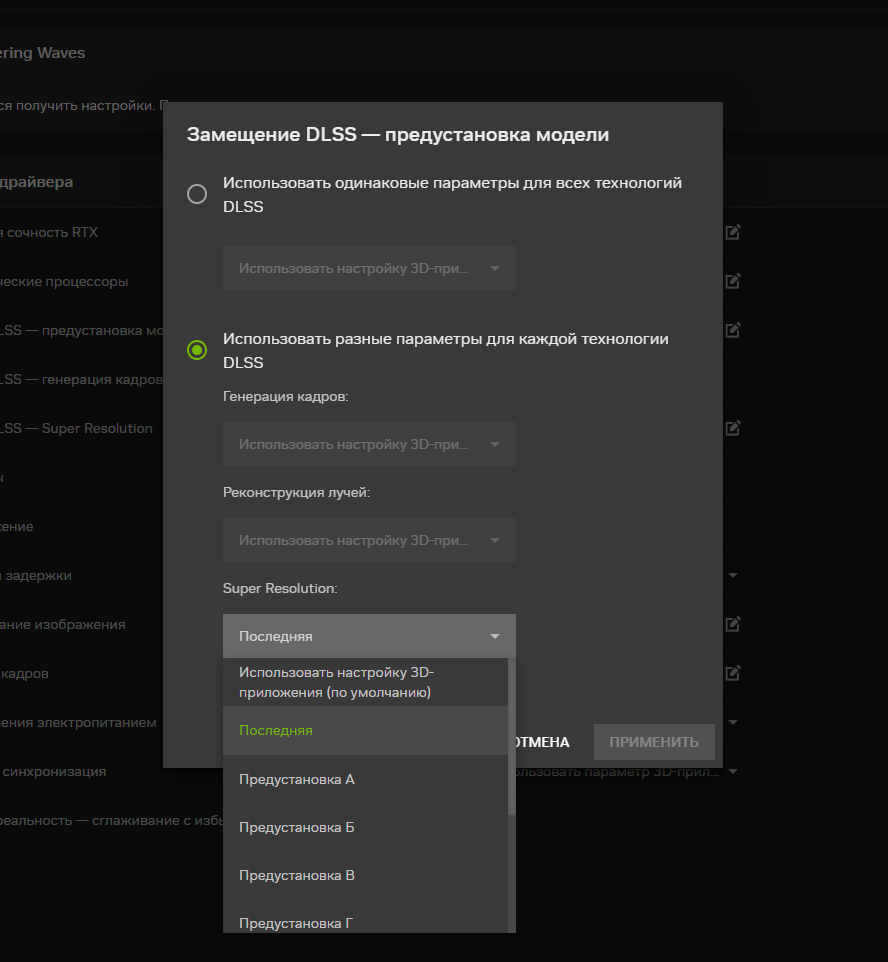Click edit icon on row reading only 'кадров'
This screenshot has height=962, width=888.
coord(733,673)
